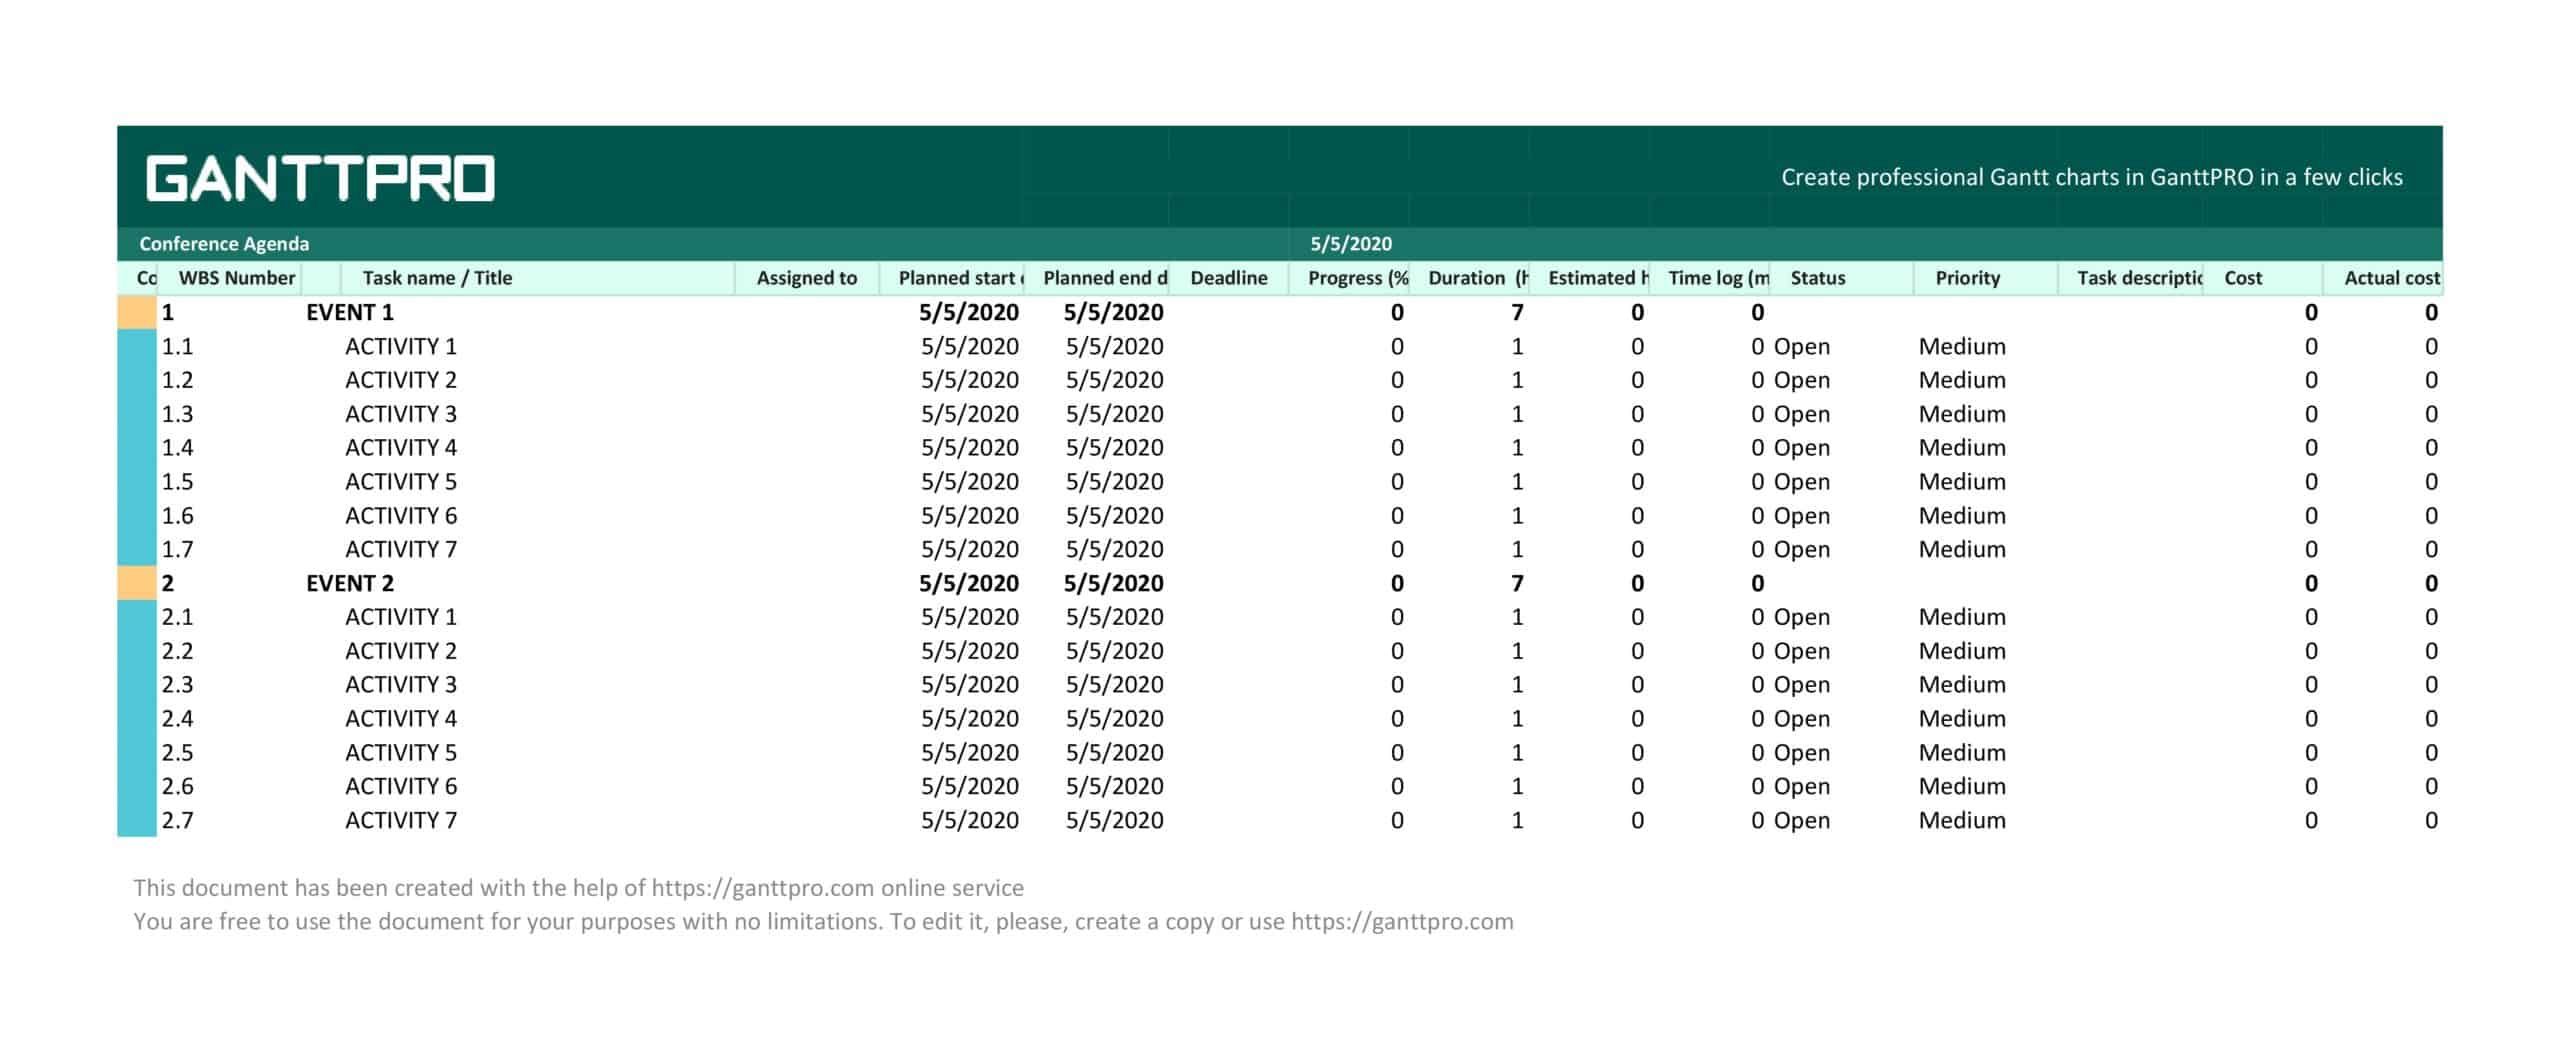This screenshot has height=1064, width=2560.
Task: Select the EVENT 2 task name cell
Action: [350, 584]
